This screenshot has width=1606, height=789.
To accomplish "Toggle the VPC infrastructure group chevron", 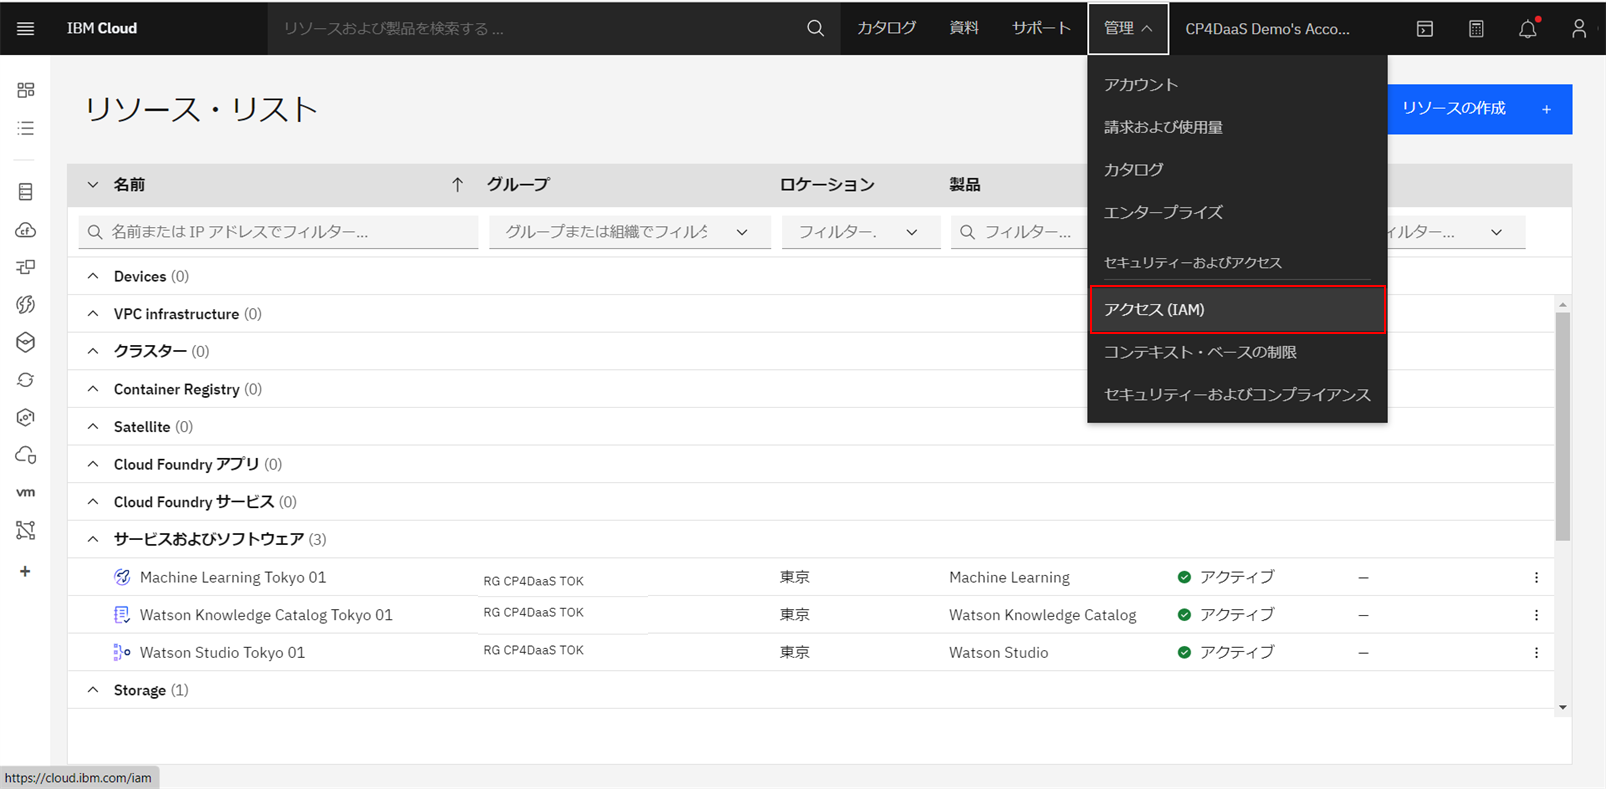I will [93, 314].
